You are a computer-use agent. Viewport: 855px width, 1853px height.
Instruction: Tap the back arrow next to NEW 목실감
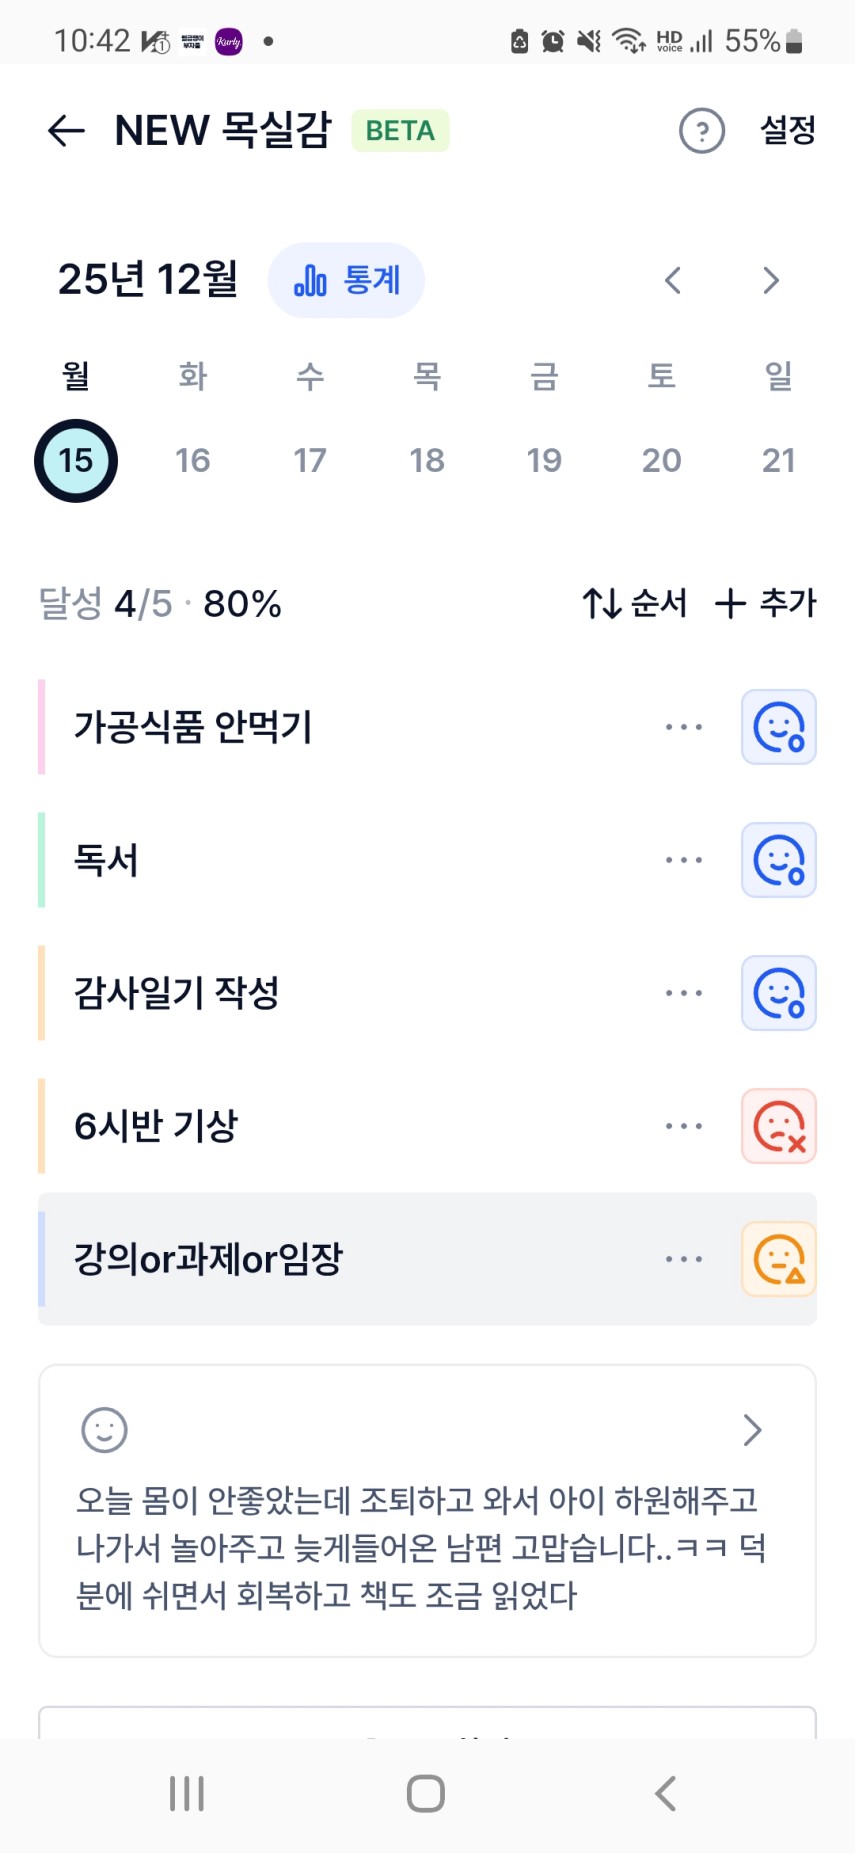pyautogui.click(x=66, y=131)
